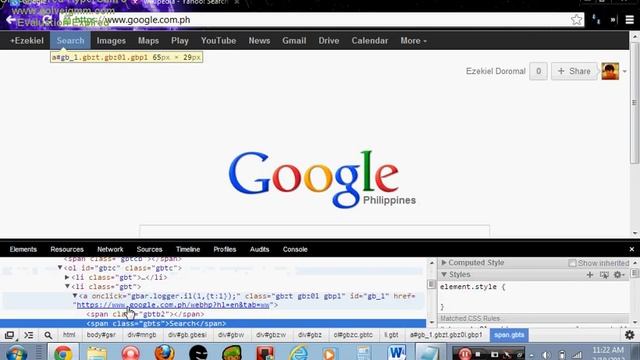Click the address bar URL field
Image resolution: width=640 pixels, height=360 pixels.
(318, 20)
